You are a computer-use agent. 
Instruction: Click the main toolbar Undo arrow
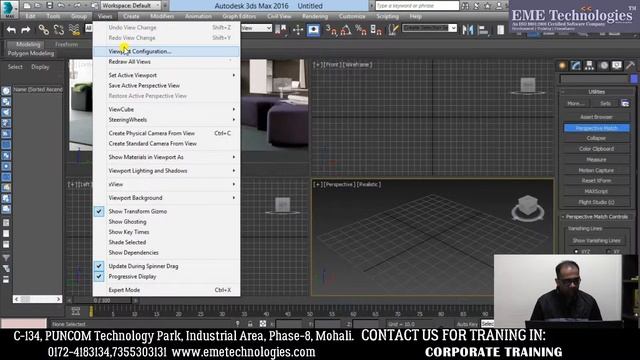click(x=11, y=29)
